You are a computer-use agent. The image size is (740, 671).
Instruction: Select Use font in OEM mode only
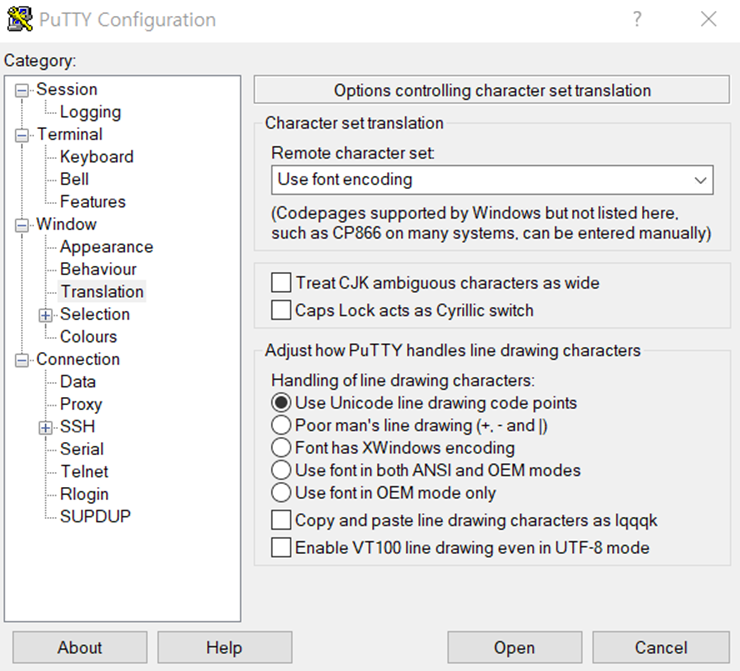tap(281, 493)
